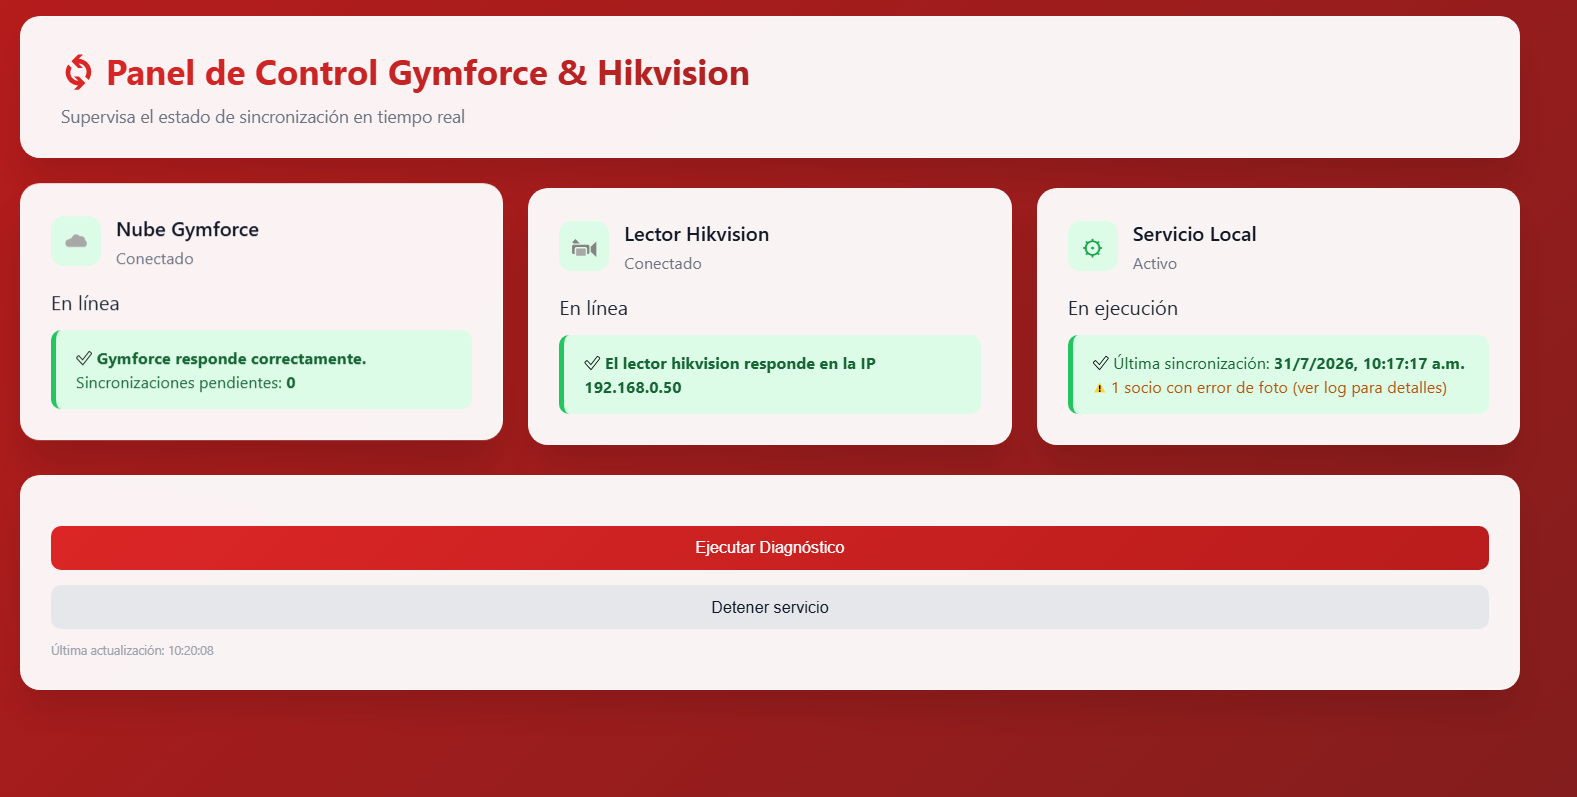This screenshot has height=797, width=1577.
Task: Click the checkmark before 'Última sincronización'
Action: (1100, 364)
